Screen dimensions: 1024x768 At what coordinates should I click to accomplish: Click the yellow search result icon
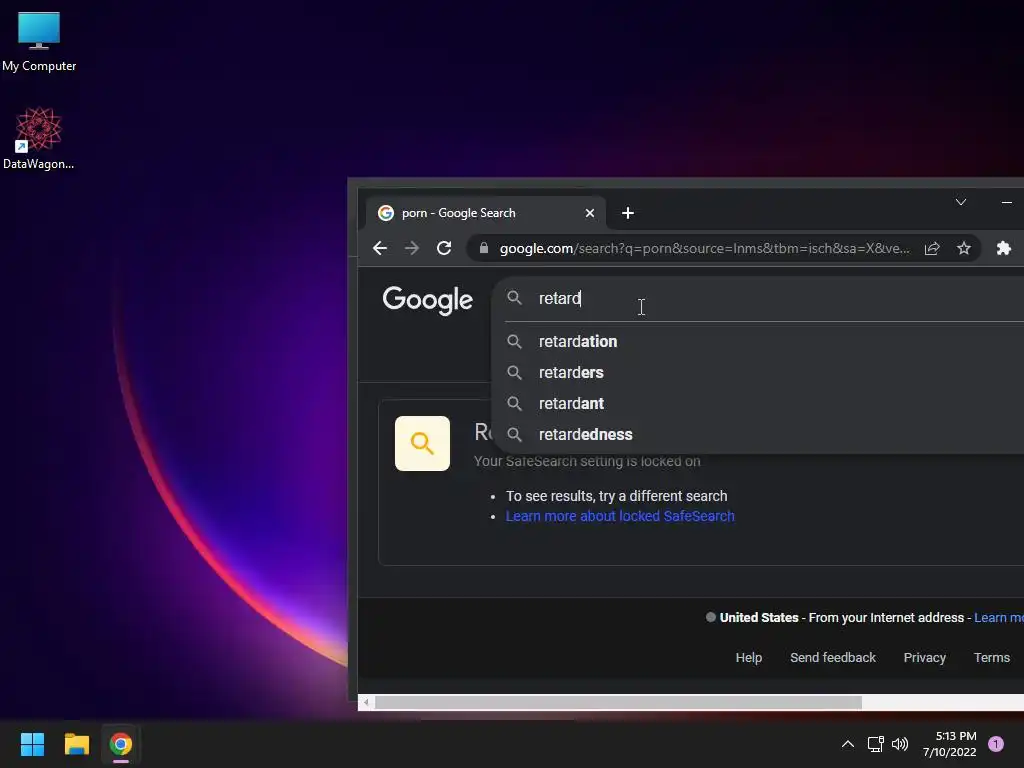[422, 443]
